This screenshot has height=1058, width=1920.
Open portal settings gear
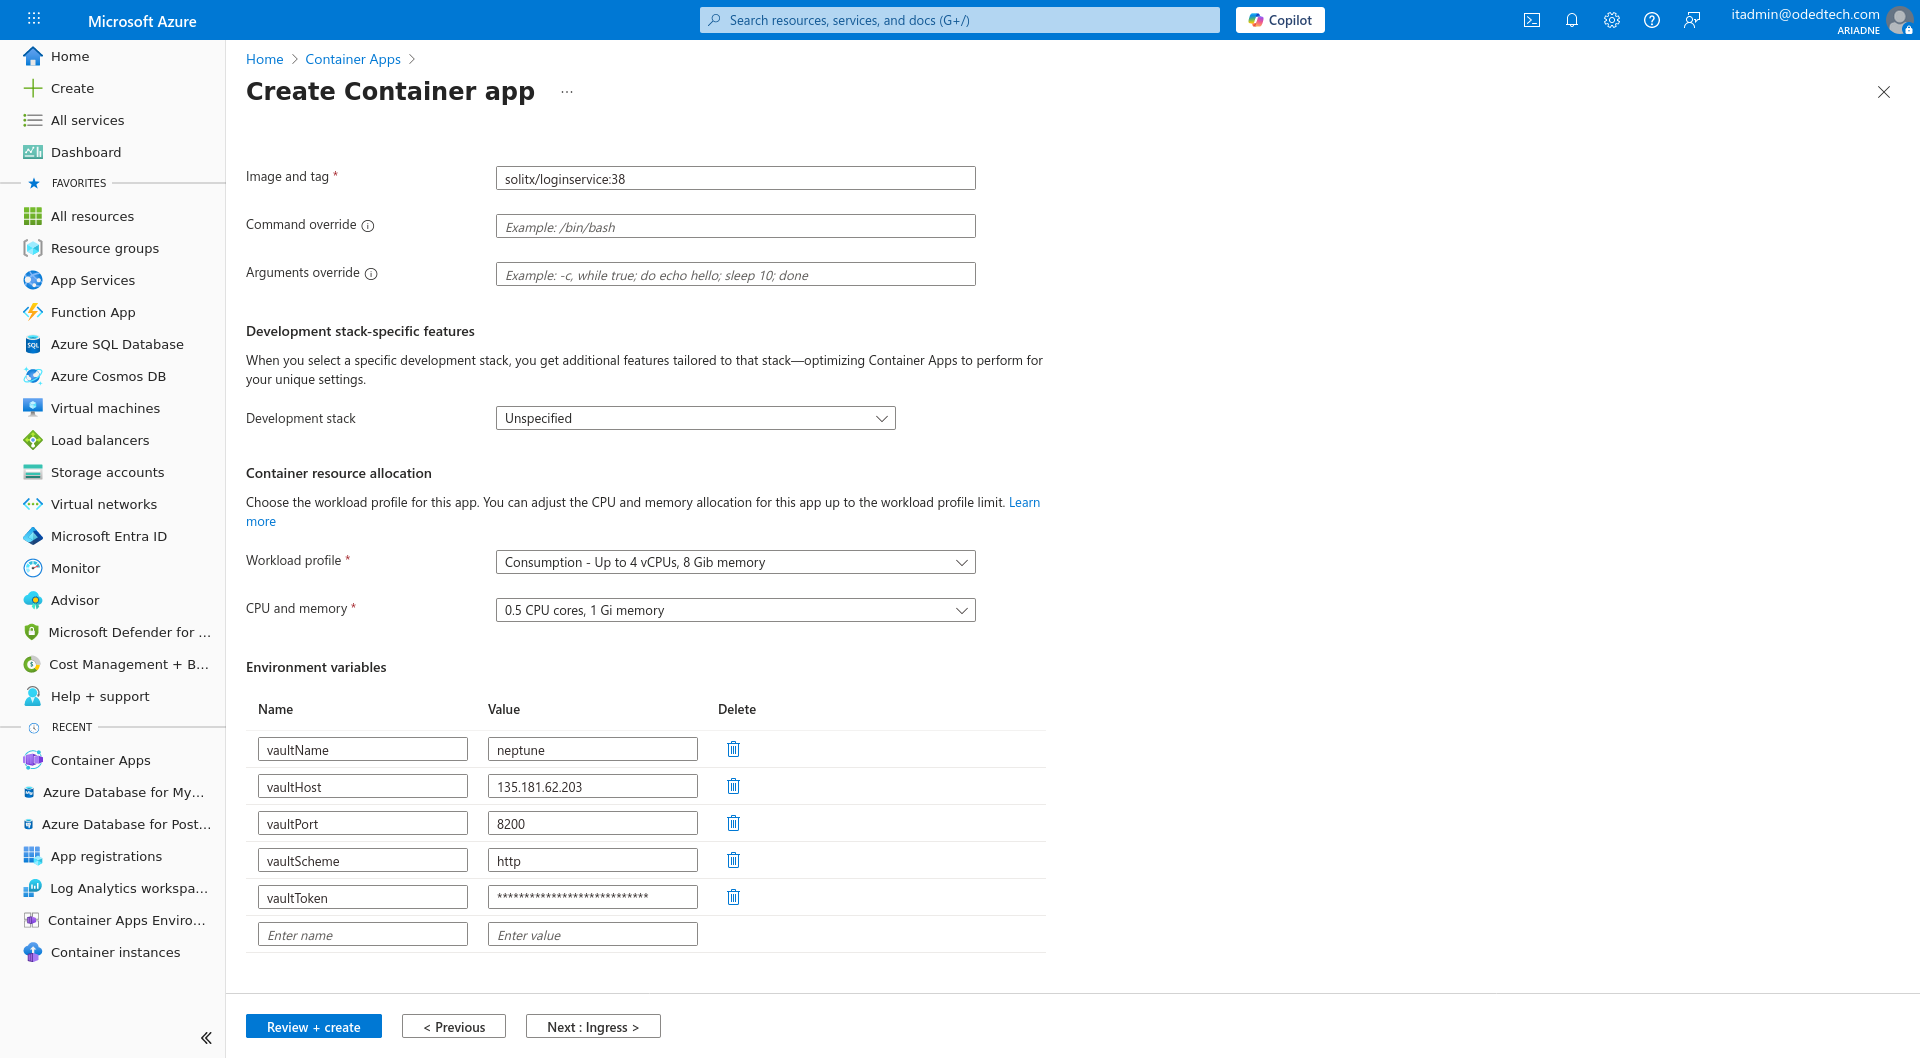1612,20
